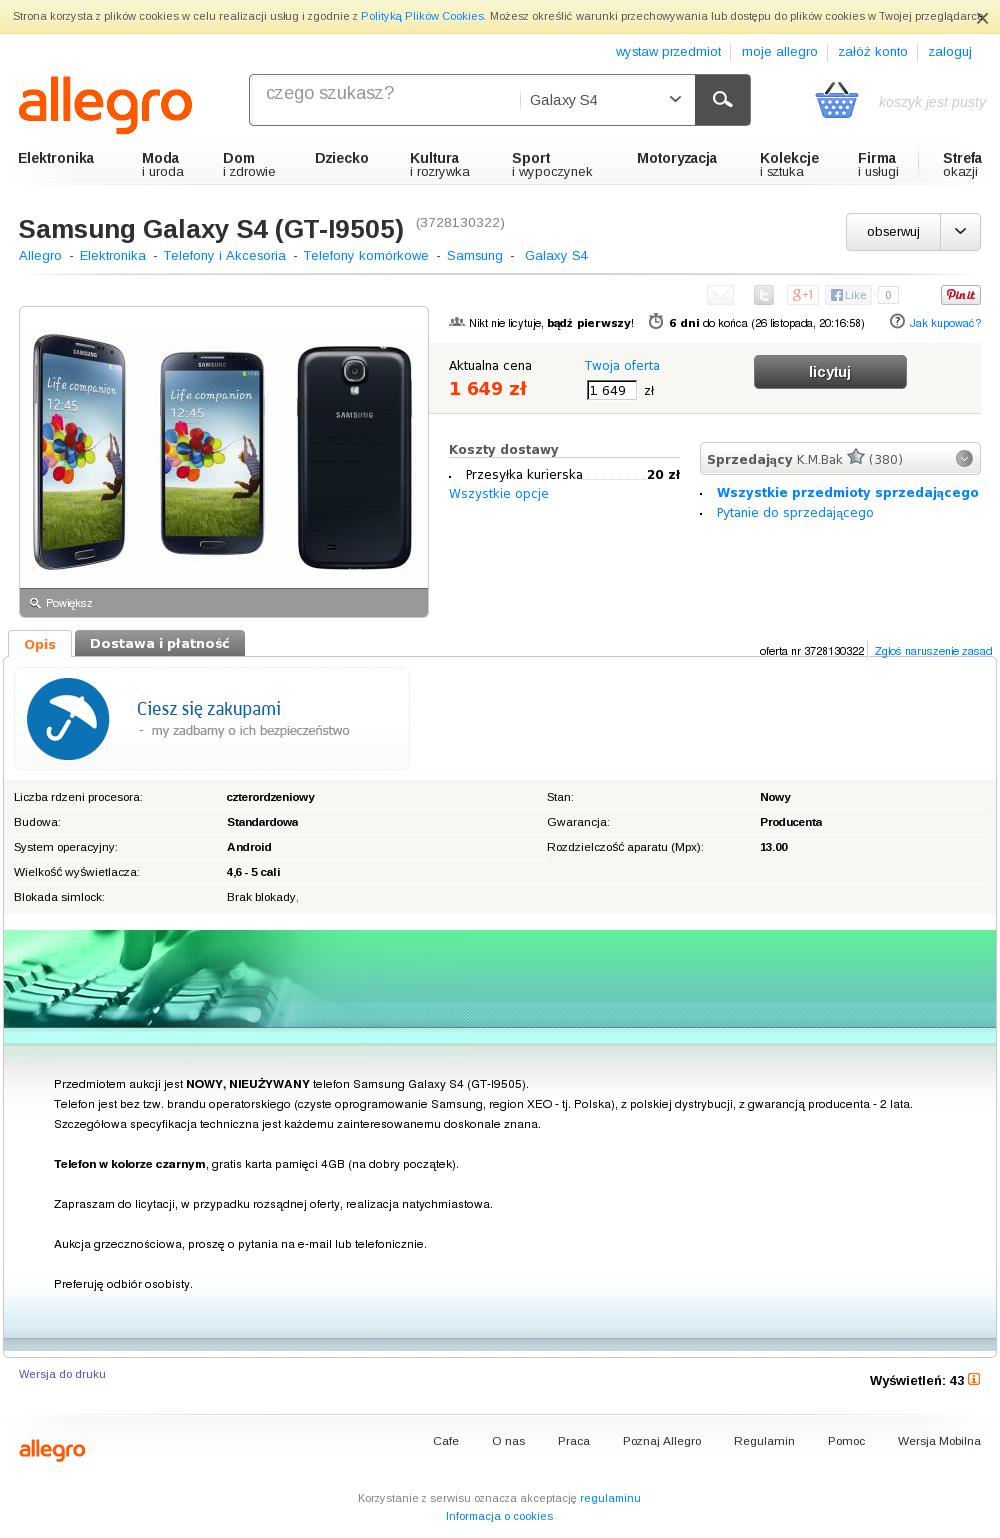
Task: Open the shopping basket icon
Action: pos(836,100)
